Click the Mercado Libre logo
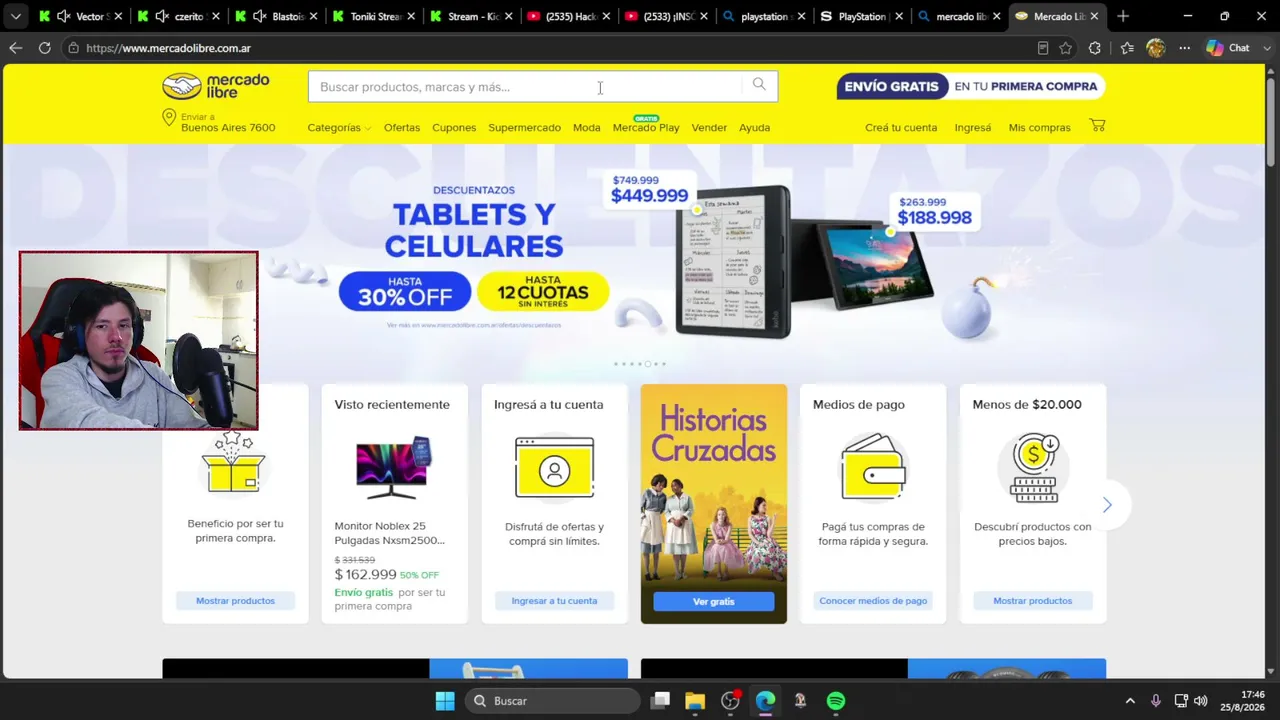1280x720 pixels. [x=216, y=86]
